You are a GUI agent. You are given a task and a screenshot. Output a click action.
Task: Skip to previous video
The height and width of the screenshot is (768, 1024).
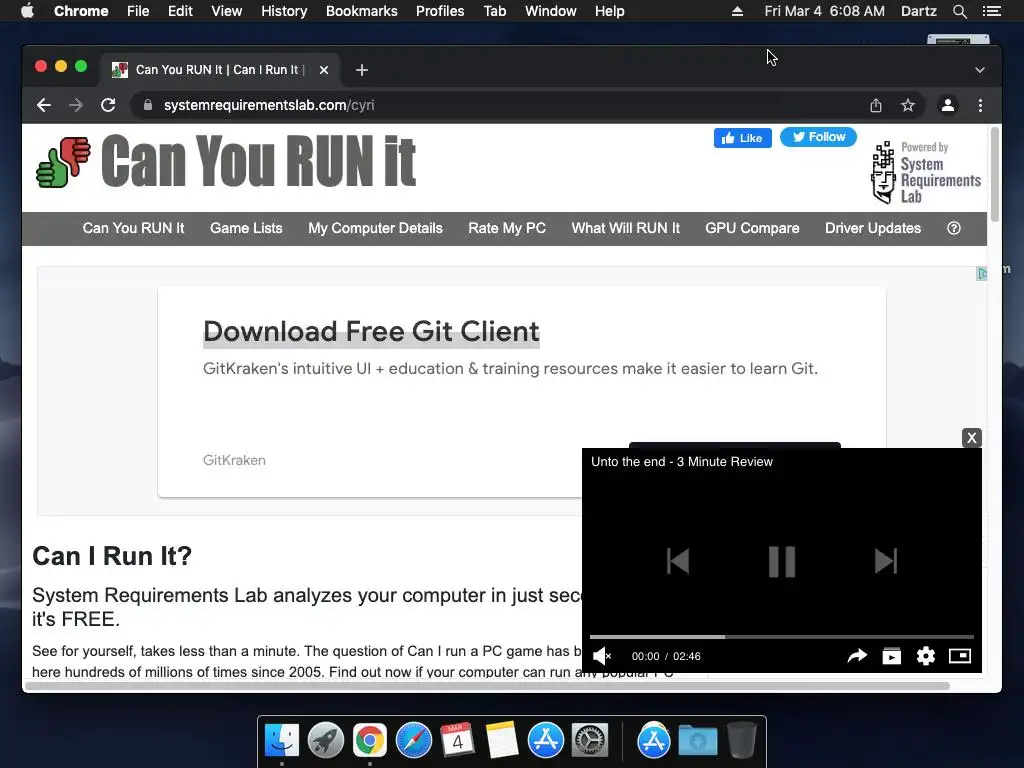(678, 561)
